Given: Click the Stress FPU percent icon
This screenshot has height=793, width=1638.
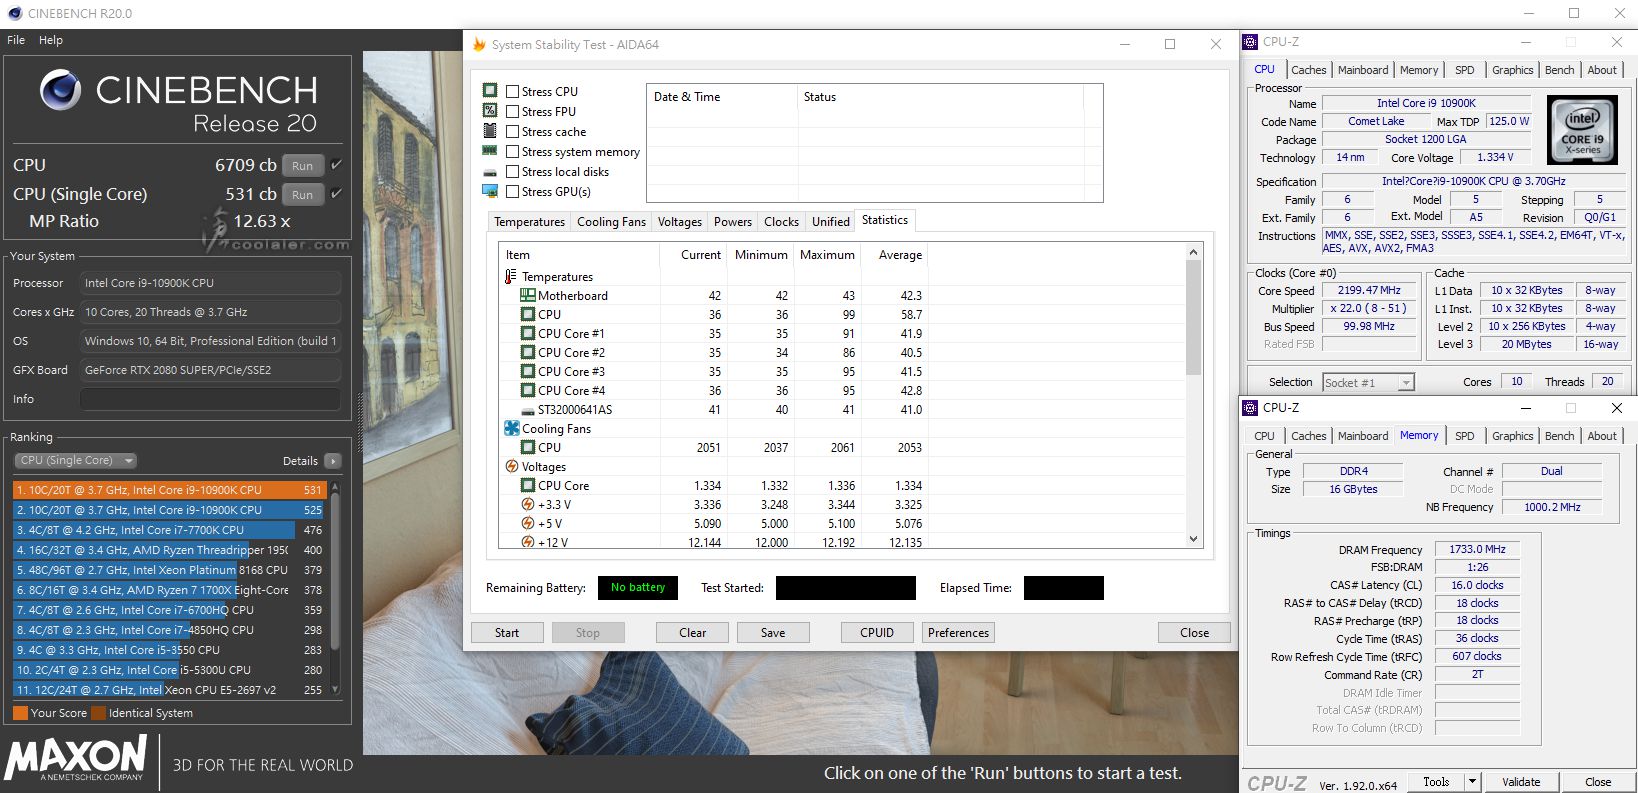Looking at the screenshot, I should [x=490, y=110].
